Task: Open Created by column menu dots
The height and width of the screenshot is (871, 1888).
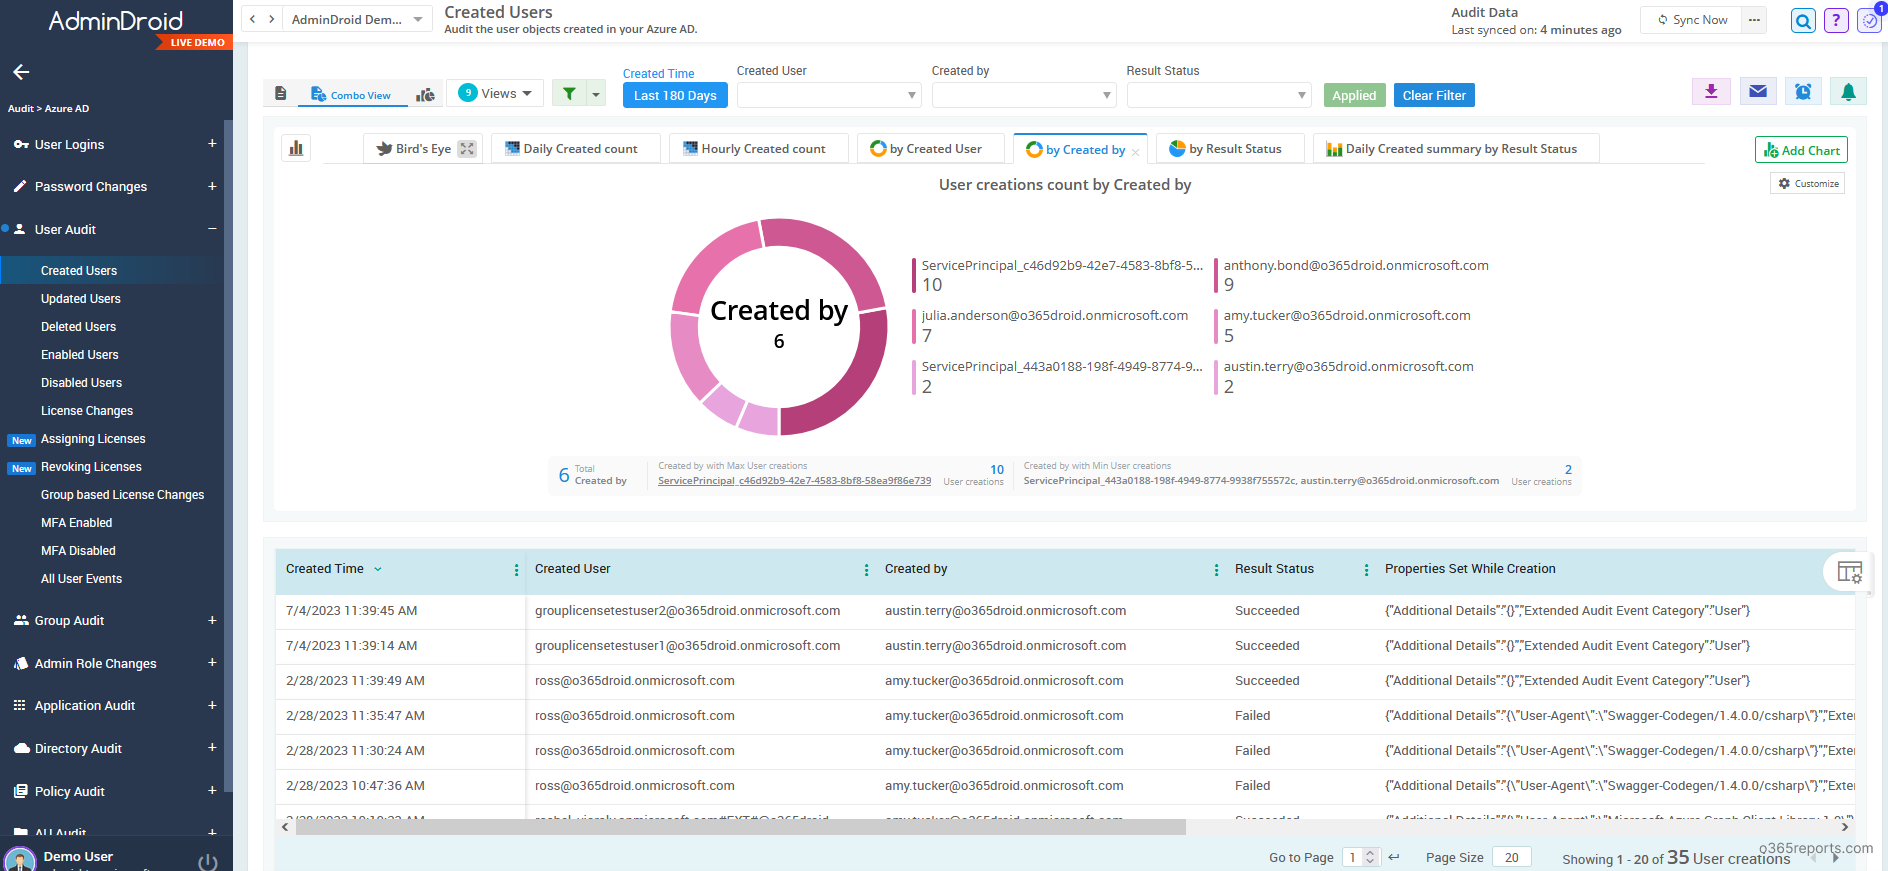Action: [x=1216, y=570]
